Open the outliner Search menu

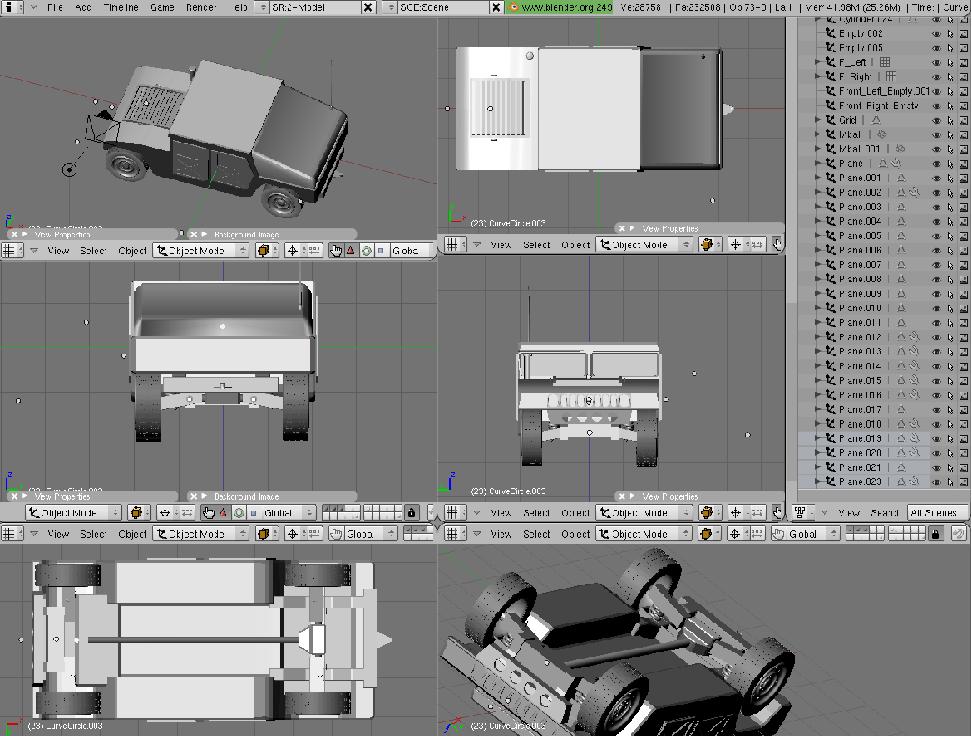(x=884, y=513)
